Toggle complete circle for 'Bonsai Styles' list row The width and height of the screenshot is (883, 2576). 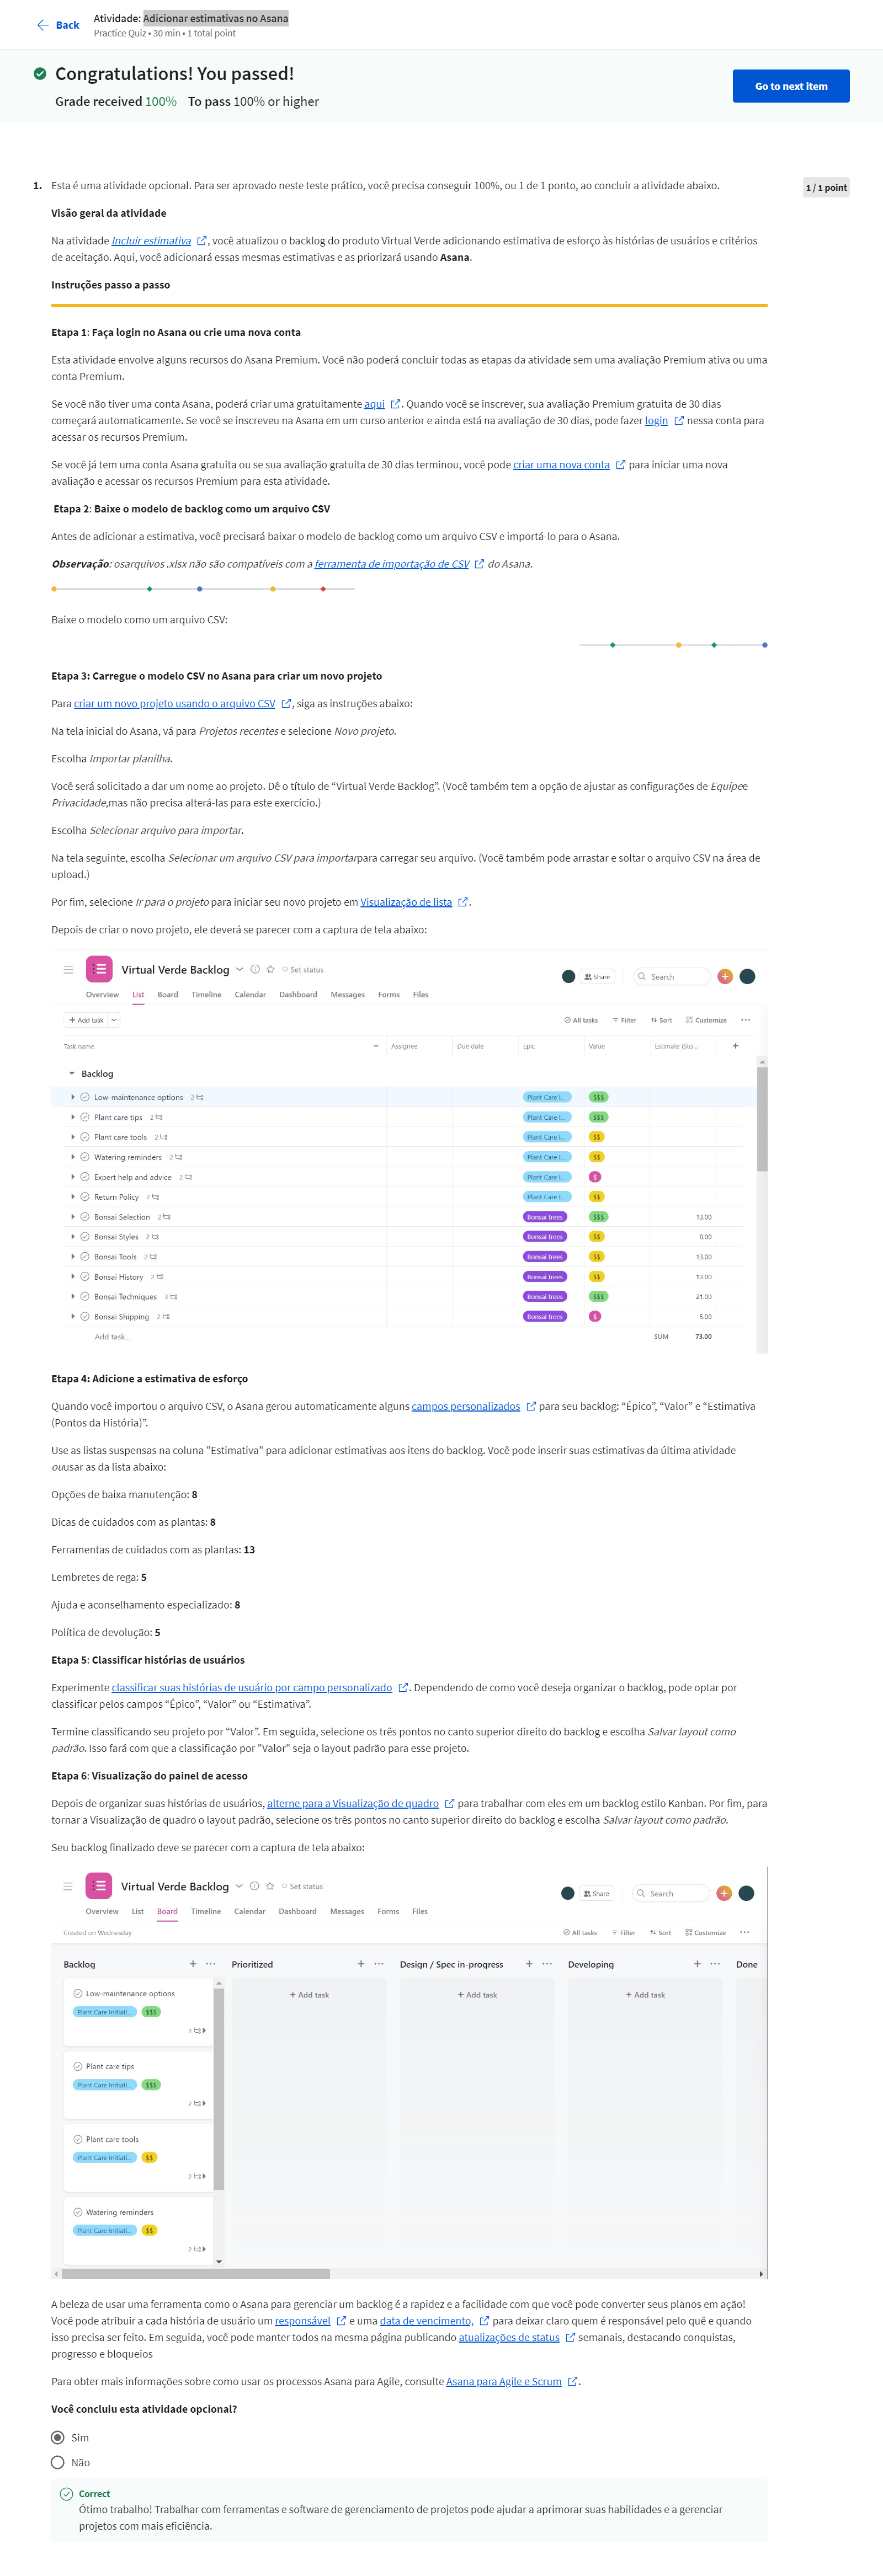tap(85, 1237)
